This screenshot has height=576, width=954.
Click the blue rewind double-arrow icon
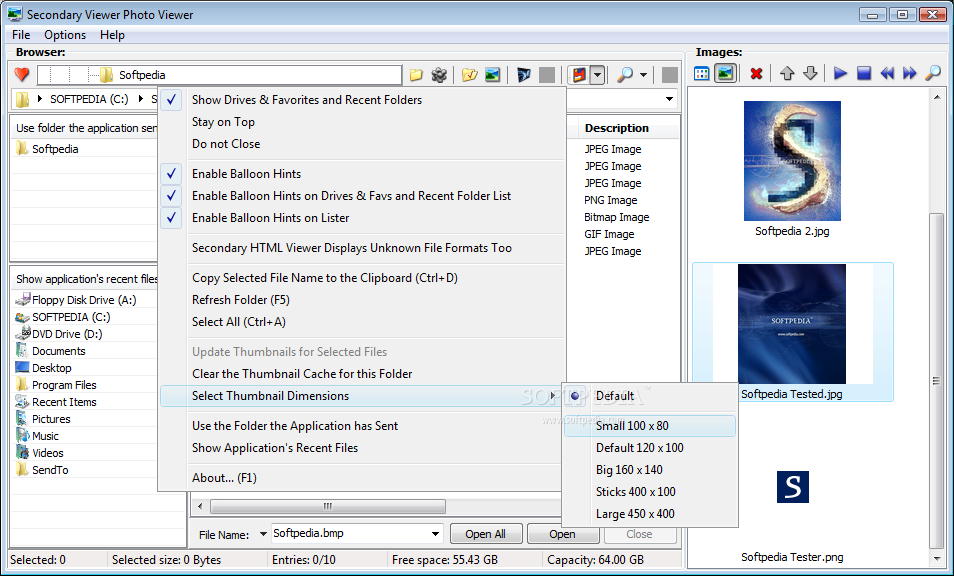[887, 74]
